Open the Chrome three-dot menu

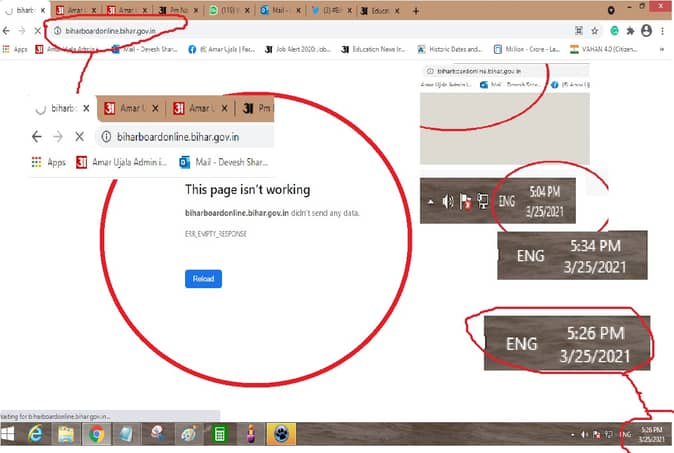665,31
